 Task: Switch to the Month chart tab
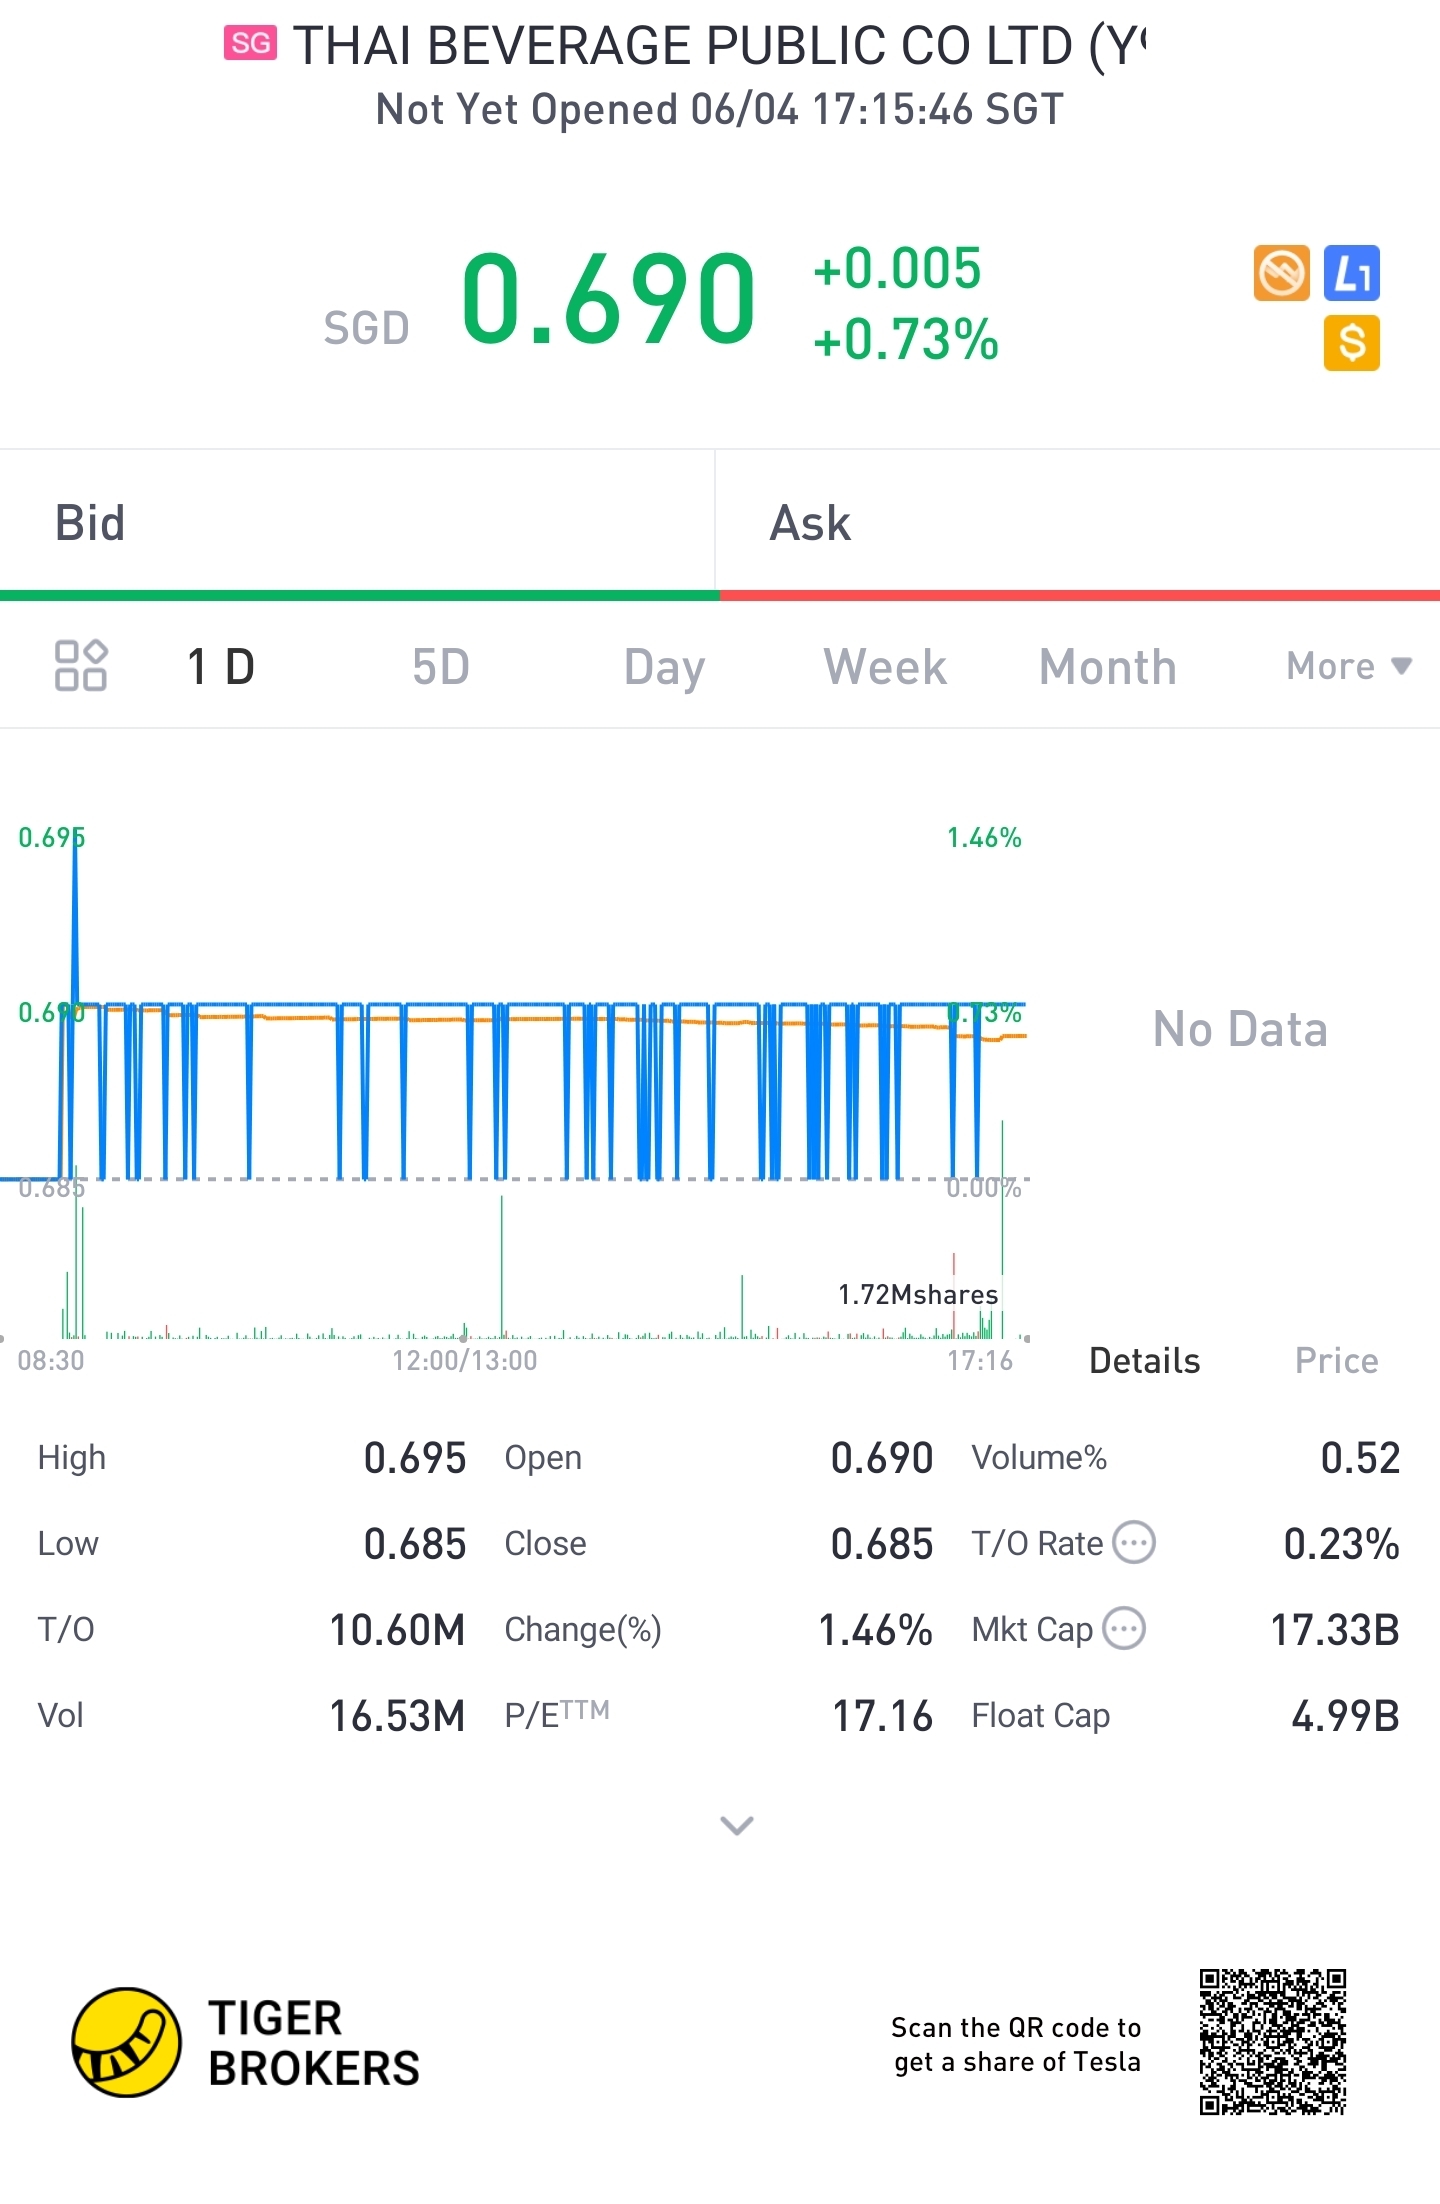click(x=1108, y=667)
